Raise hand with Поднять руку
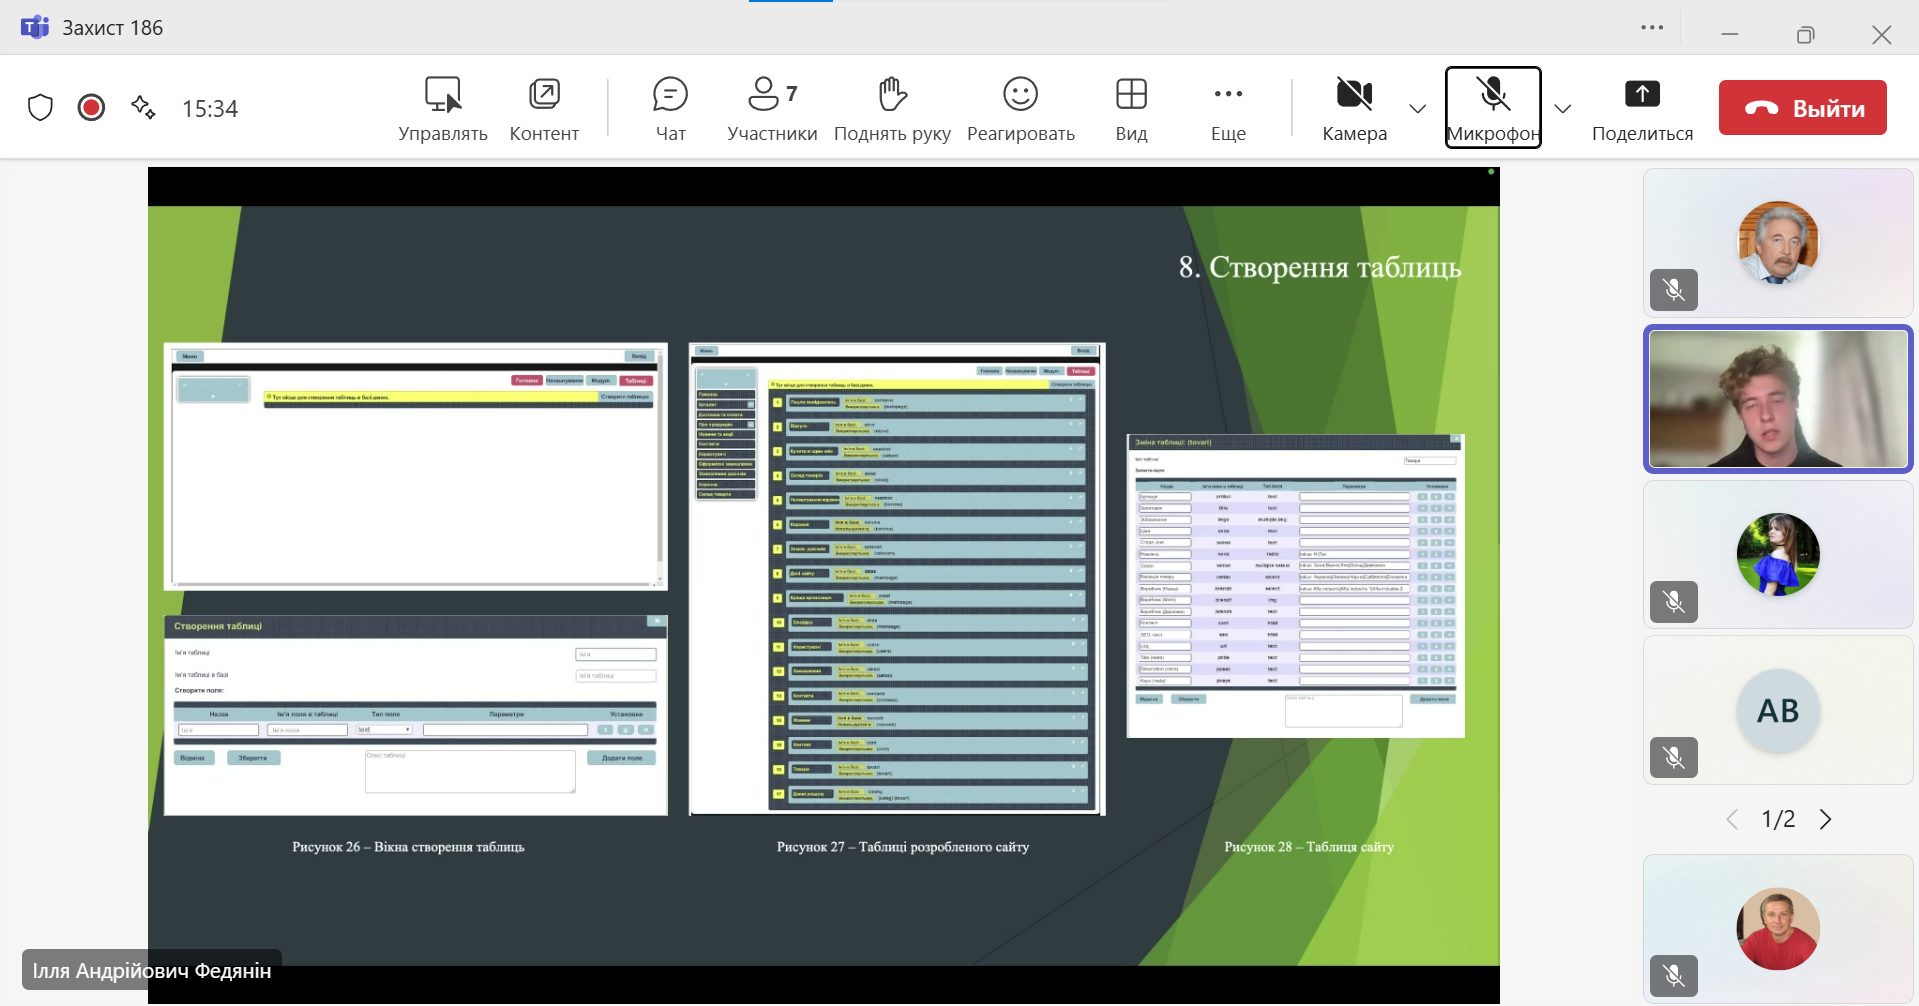Screen dimensions: 1919x1006 [892, 108]
